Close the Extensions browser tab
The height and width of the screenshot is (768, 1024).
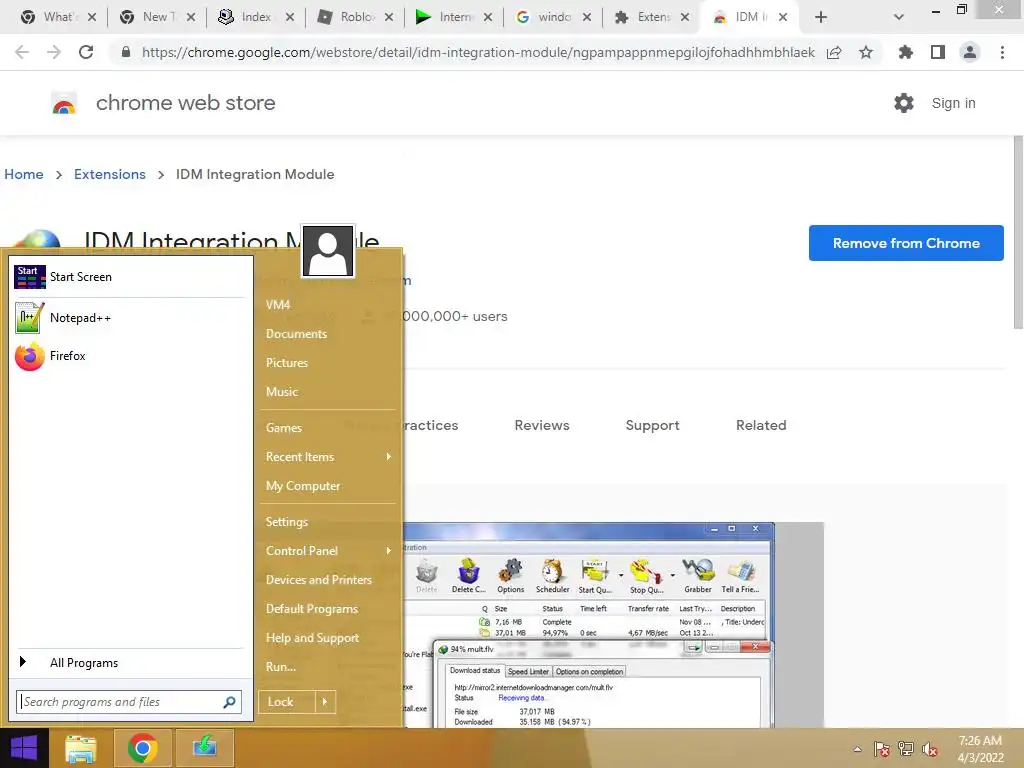pos(684,17)
